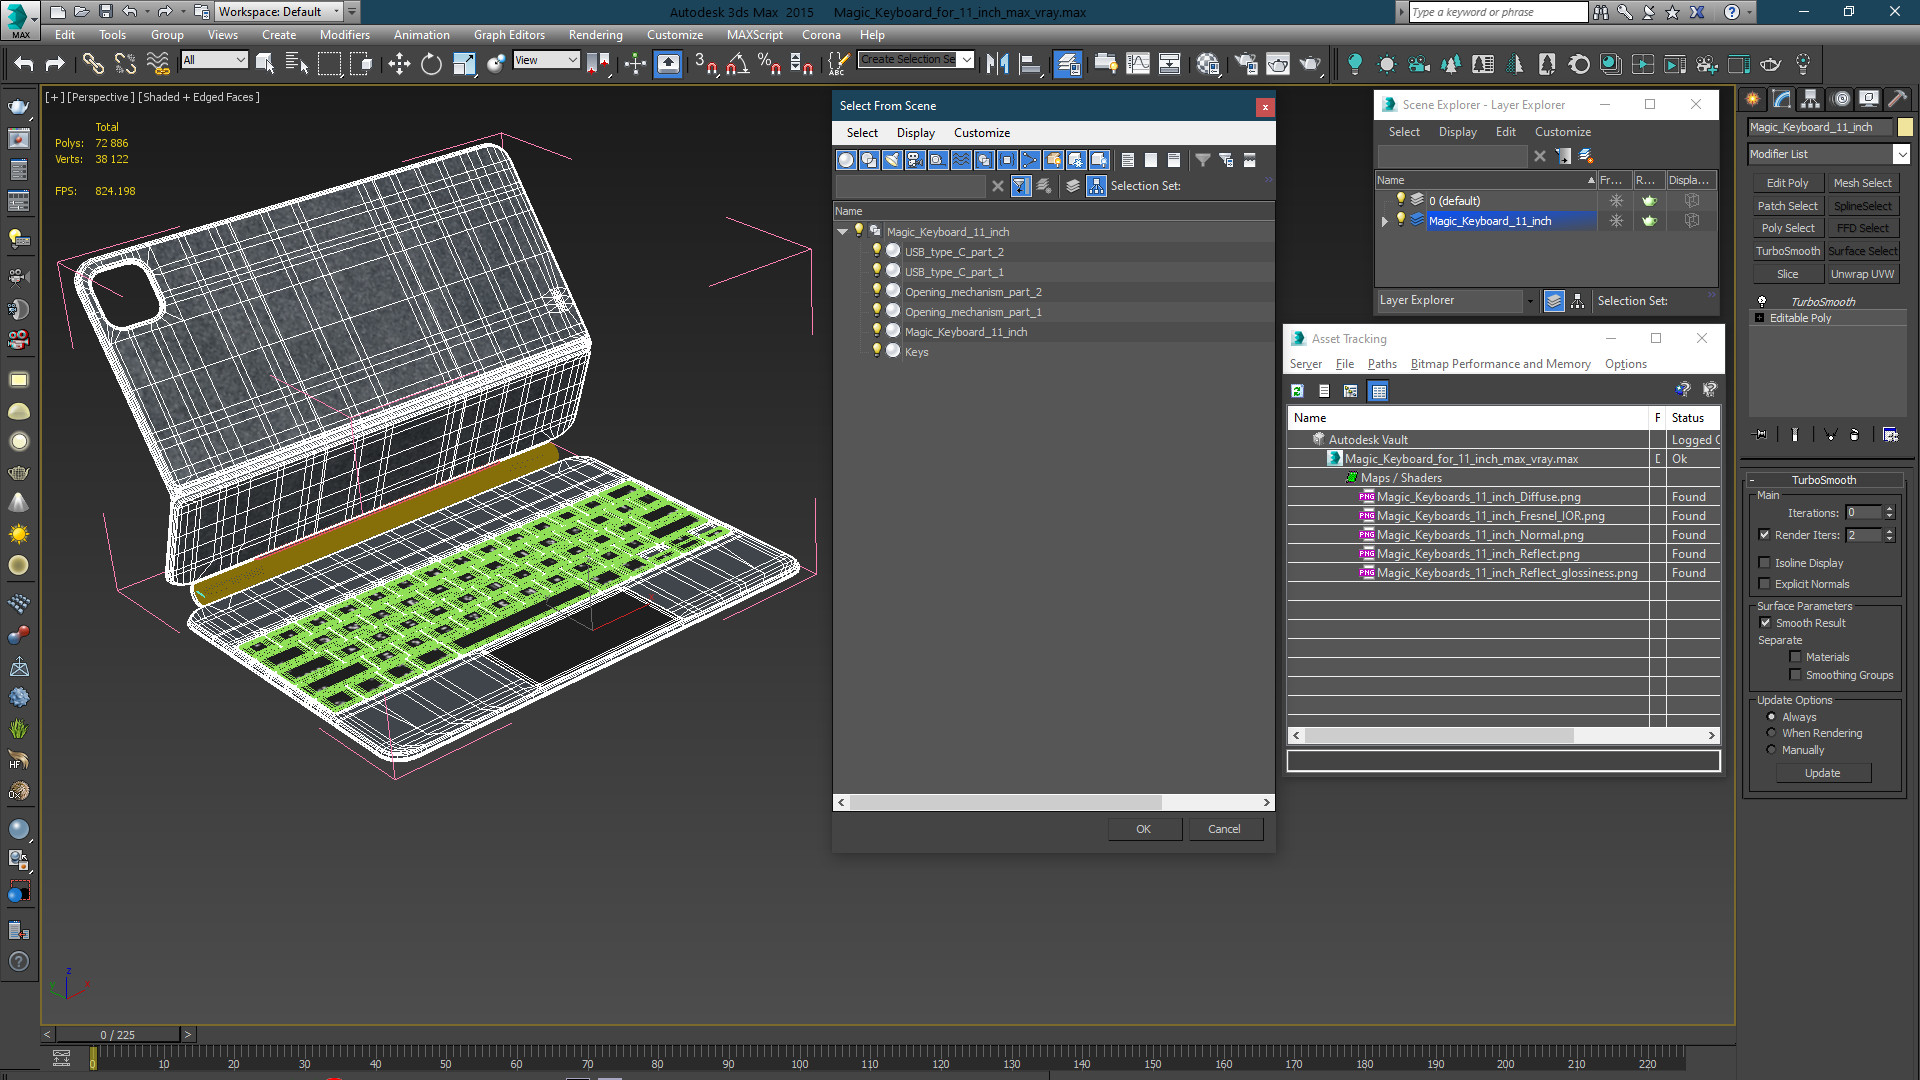The height and width of the screenshot is (1080, 1920).
Task: Open the Motion command panel tab
Action: (x=1840, y=99)
